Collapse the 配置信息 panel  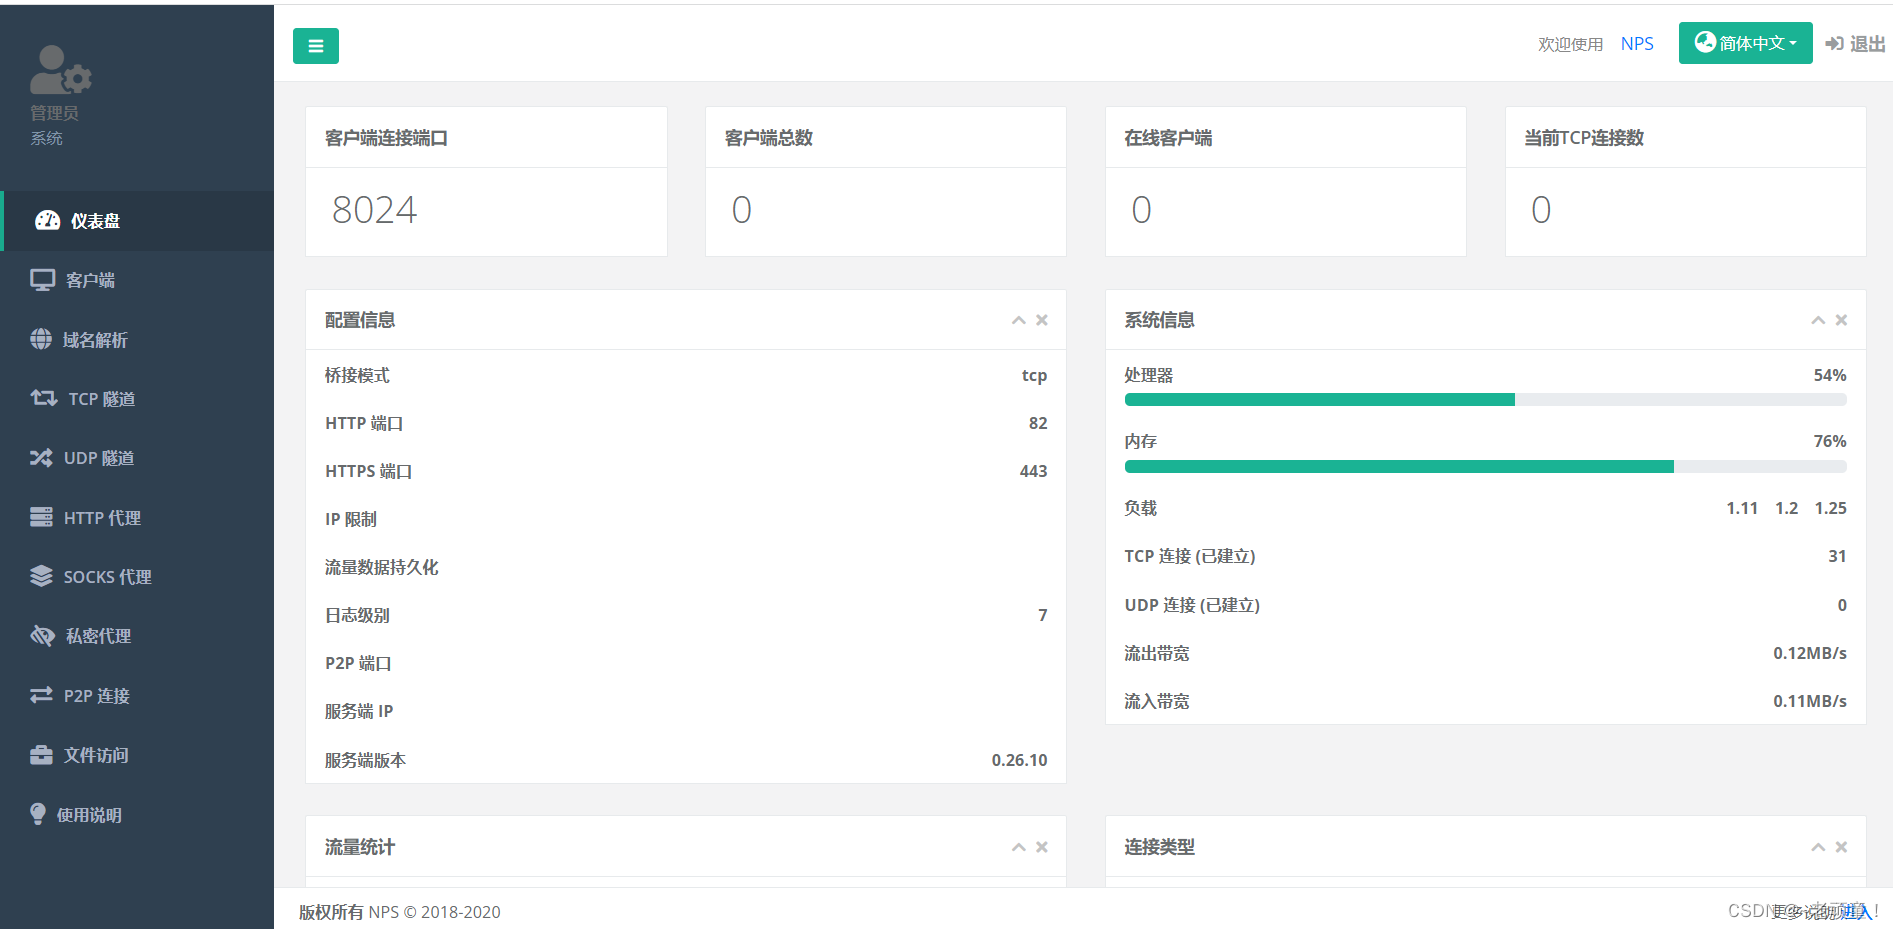(1018, 320)
